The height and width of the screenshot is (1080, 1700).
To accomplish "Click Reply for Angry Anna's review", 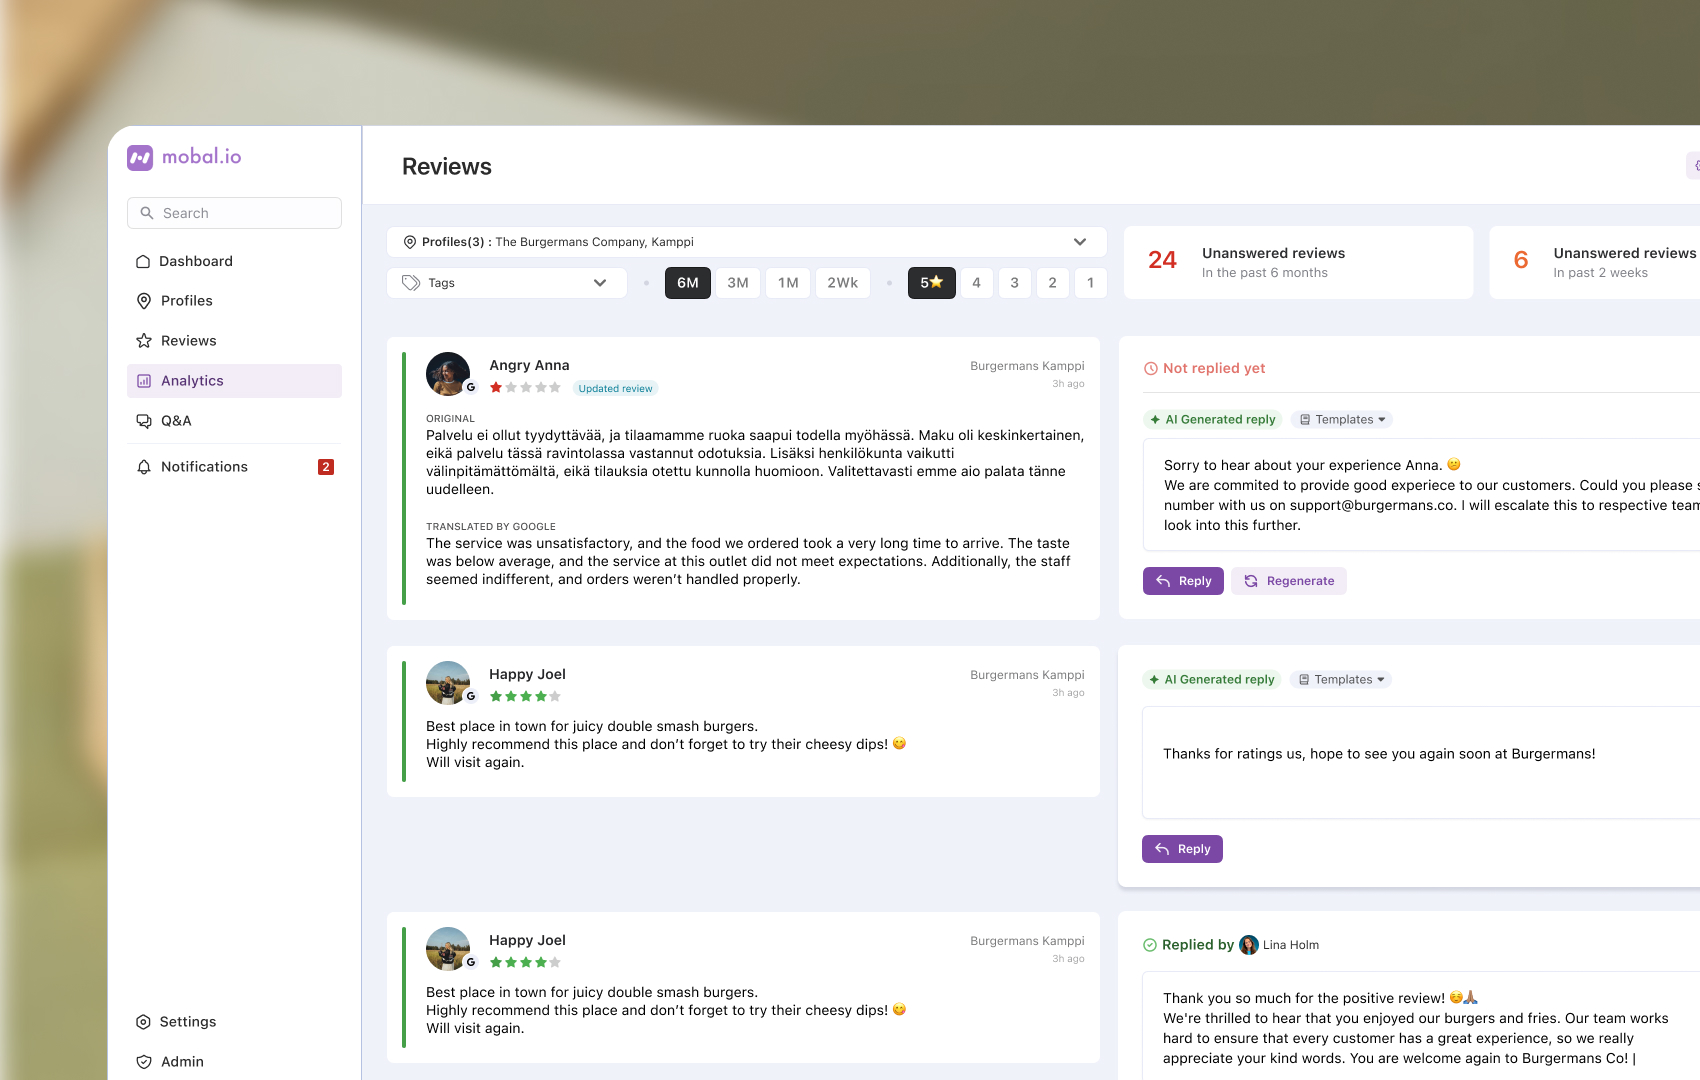I will pos(1183,581).
